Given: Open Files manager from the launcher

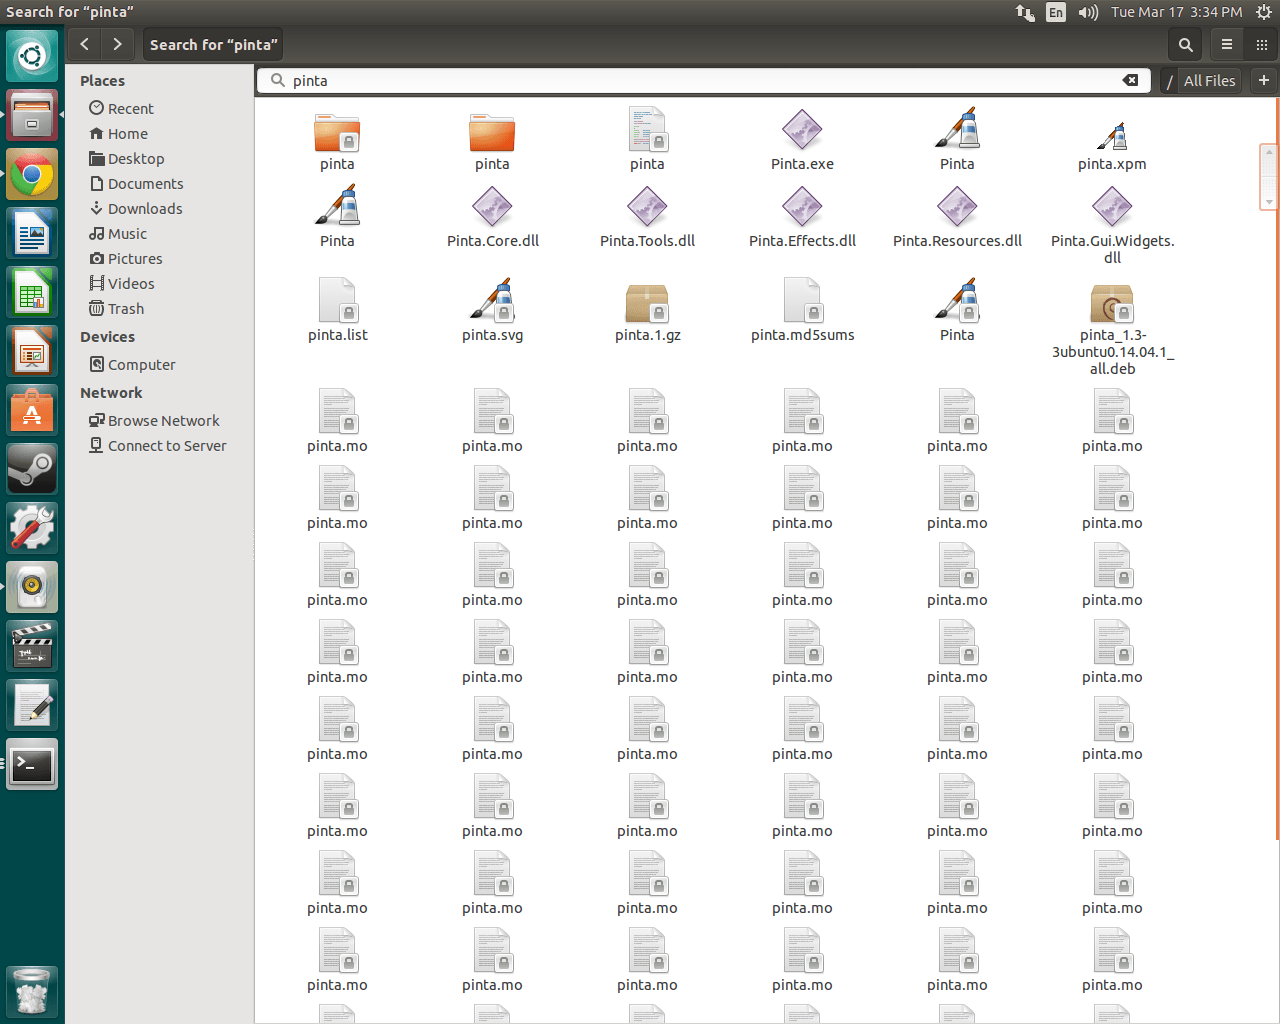Looking at the screenshot, I should pos(32,114).
